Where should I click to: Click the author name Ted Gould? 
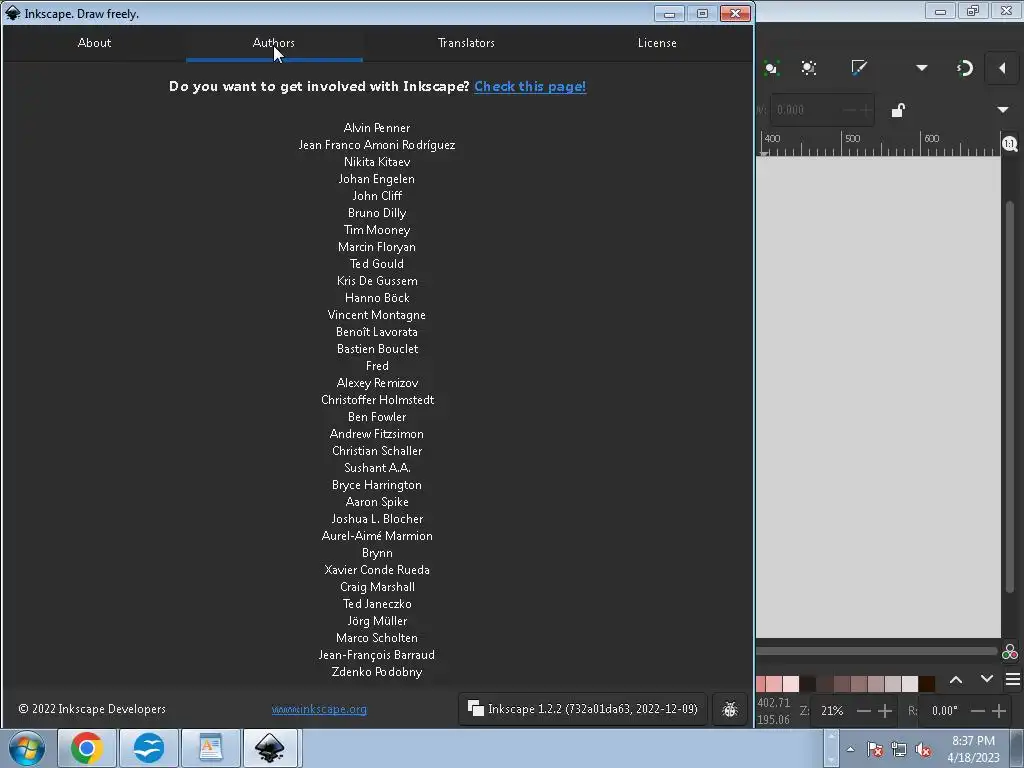pyautogui.click(x=377, y=264)
